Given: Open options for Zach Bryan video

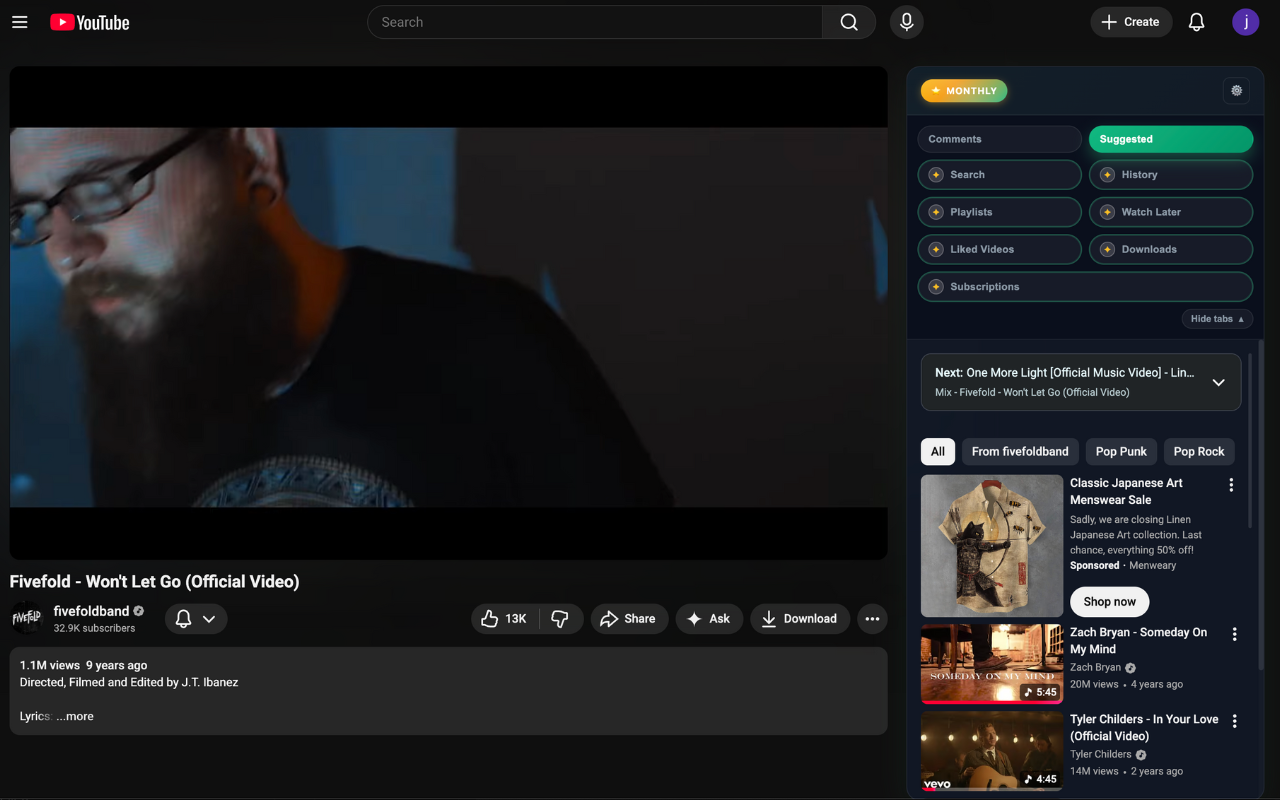Looking at the screenshot, I should (1234, 634).
